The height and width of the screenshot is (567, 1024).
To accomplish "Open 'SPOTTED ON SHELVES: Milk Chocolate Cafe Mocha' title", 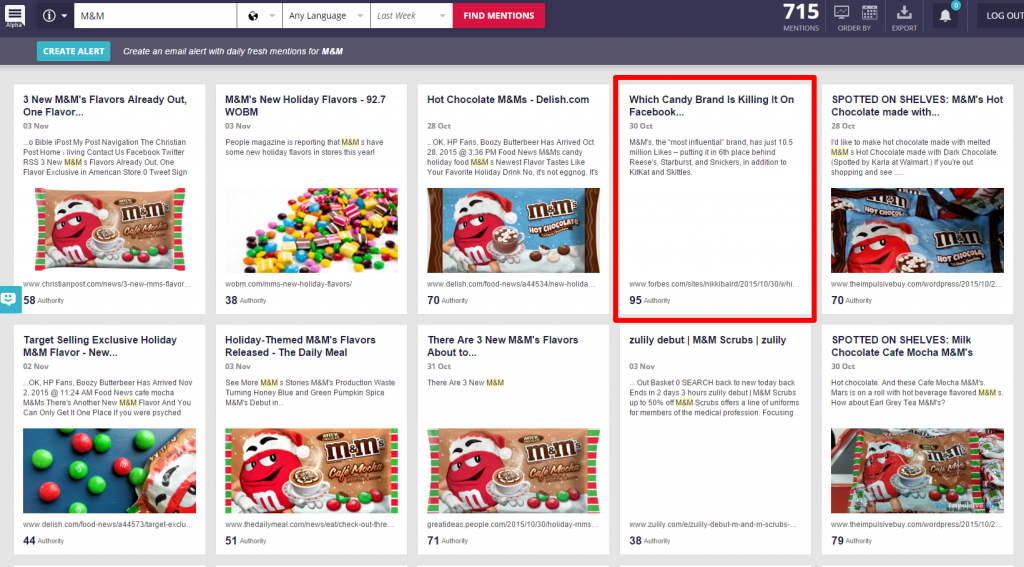I will 902,346.
